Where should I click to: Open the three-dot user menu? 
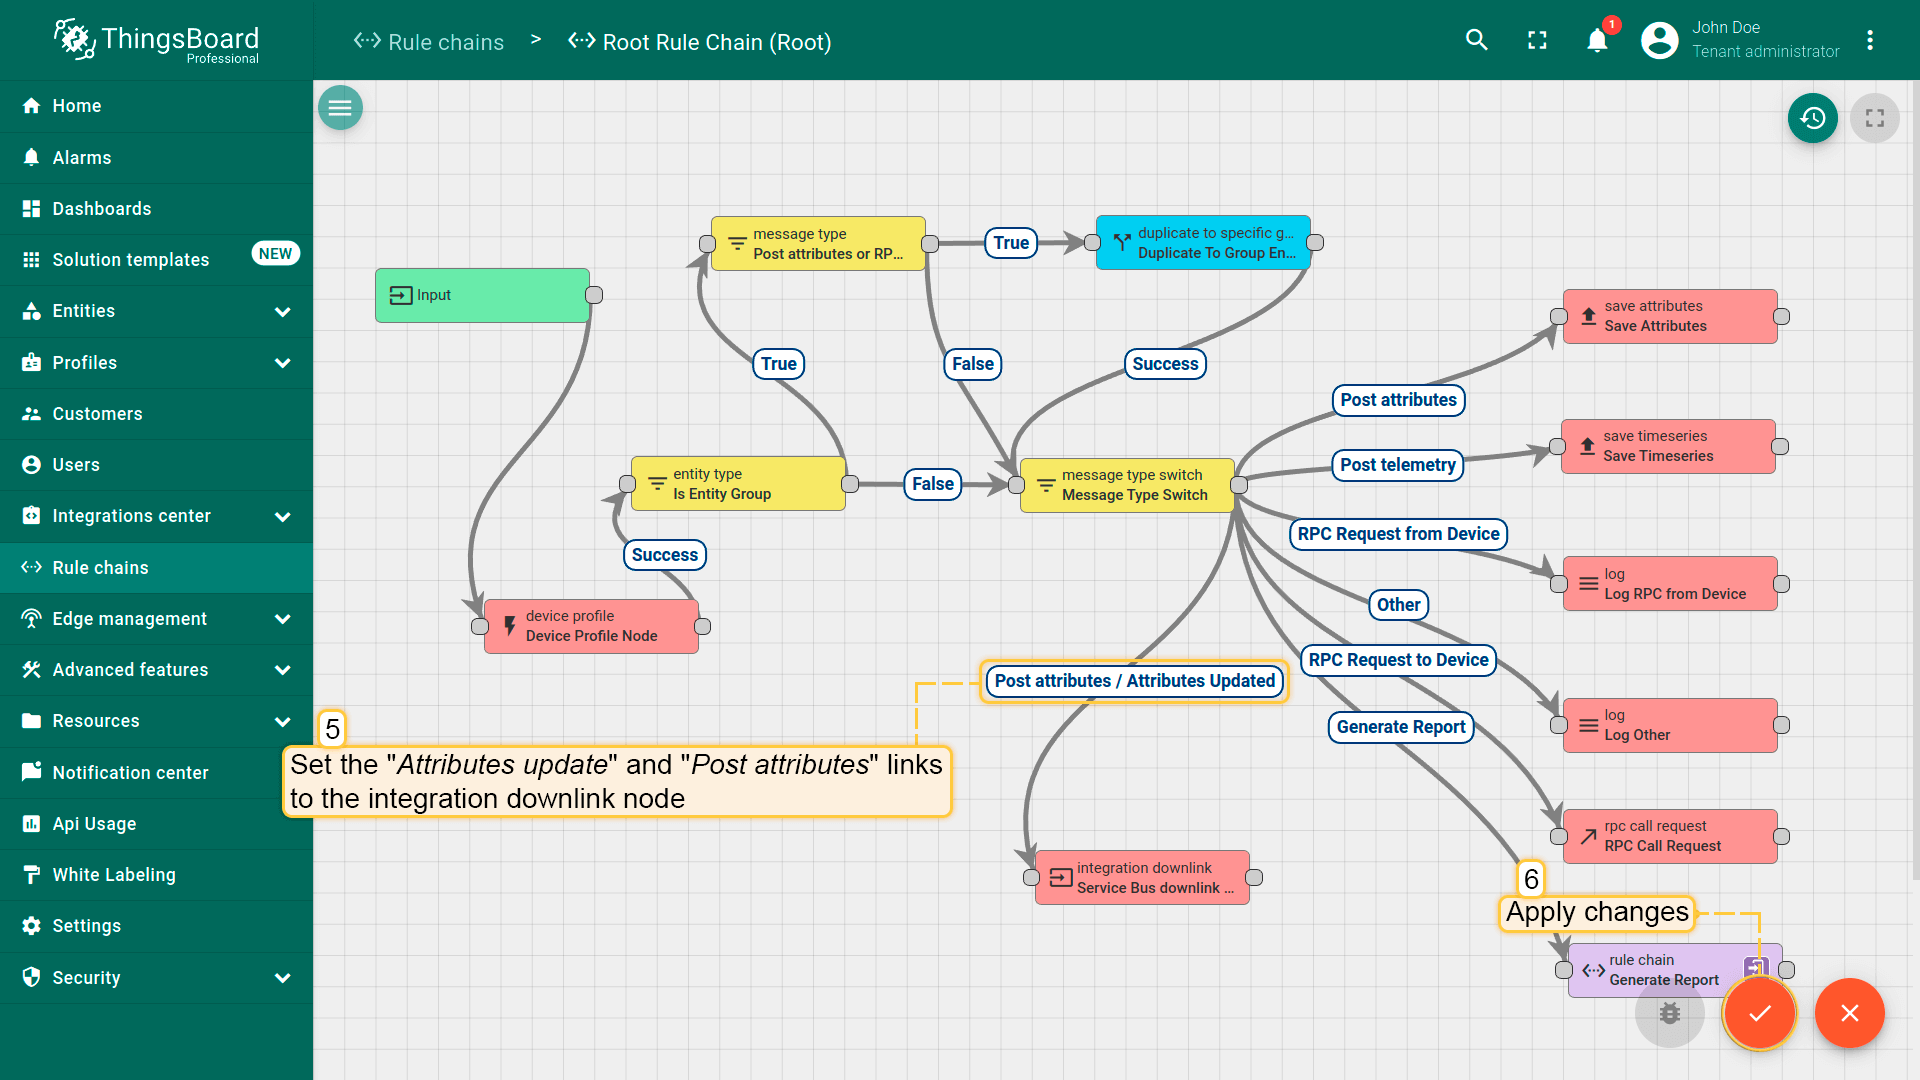click(1869, 40)
